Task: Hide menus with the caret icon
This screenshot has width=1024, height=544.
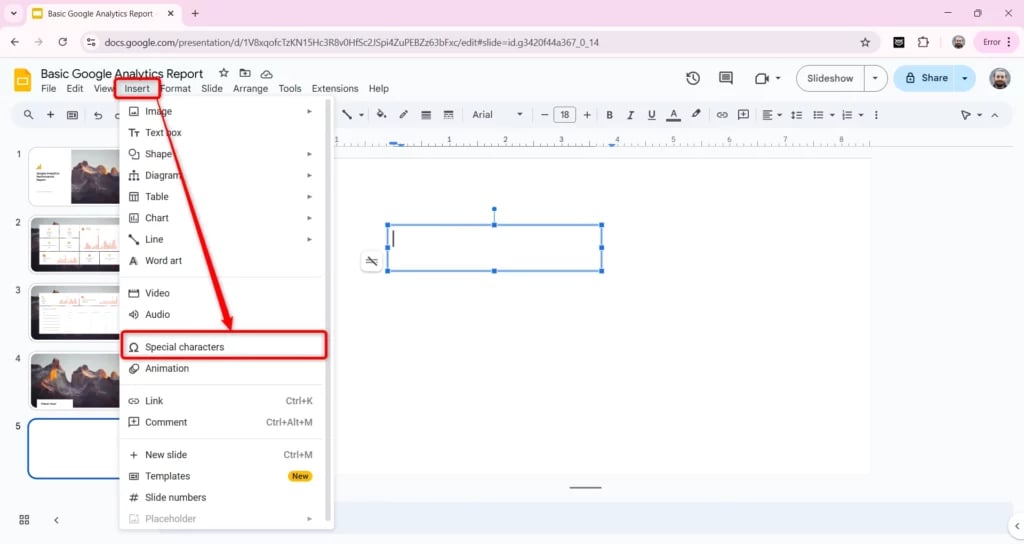Action: tap(995, 115)
